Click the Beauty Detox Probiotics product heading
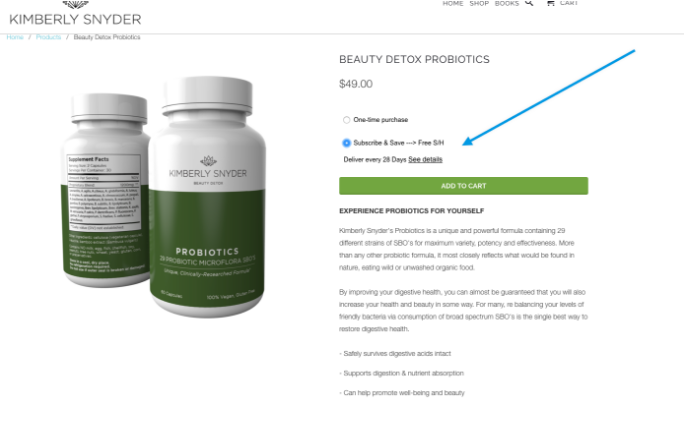Image resolution: width=691 pixels, height=444 pixels. pos(414,59)
